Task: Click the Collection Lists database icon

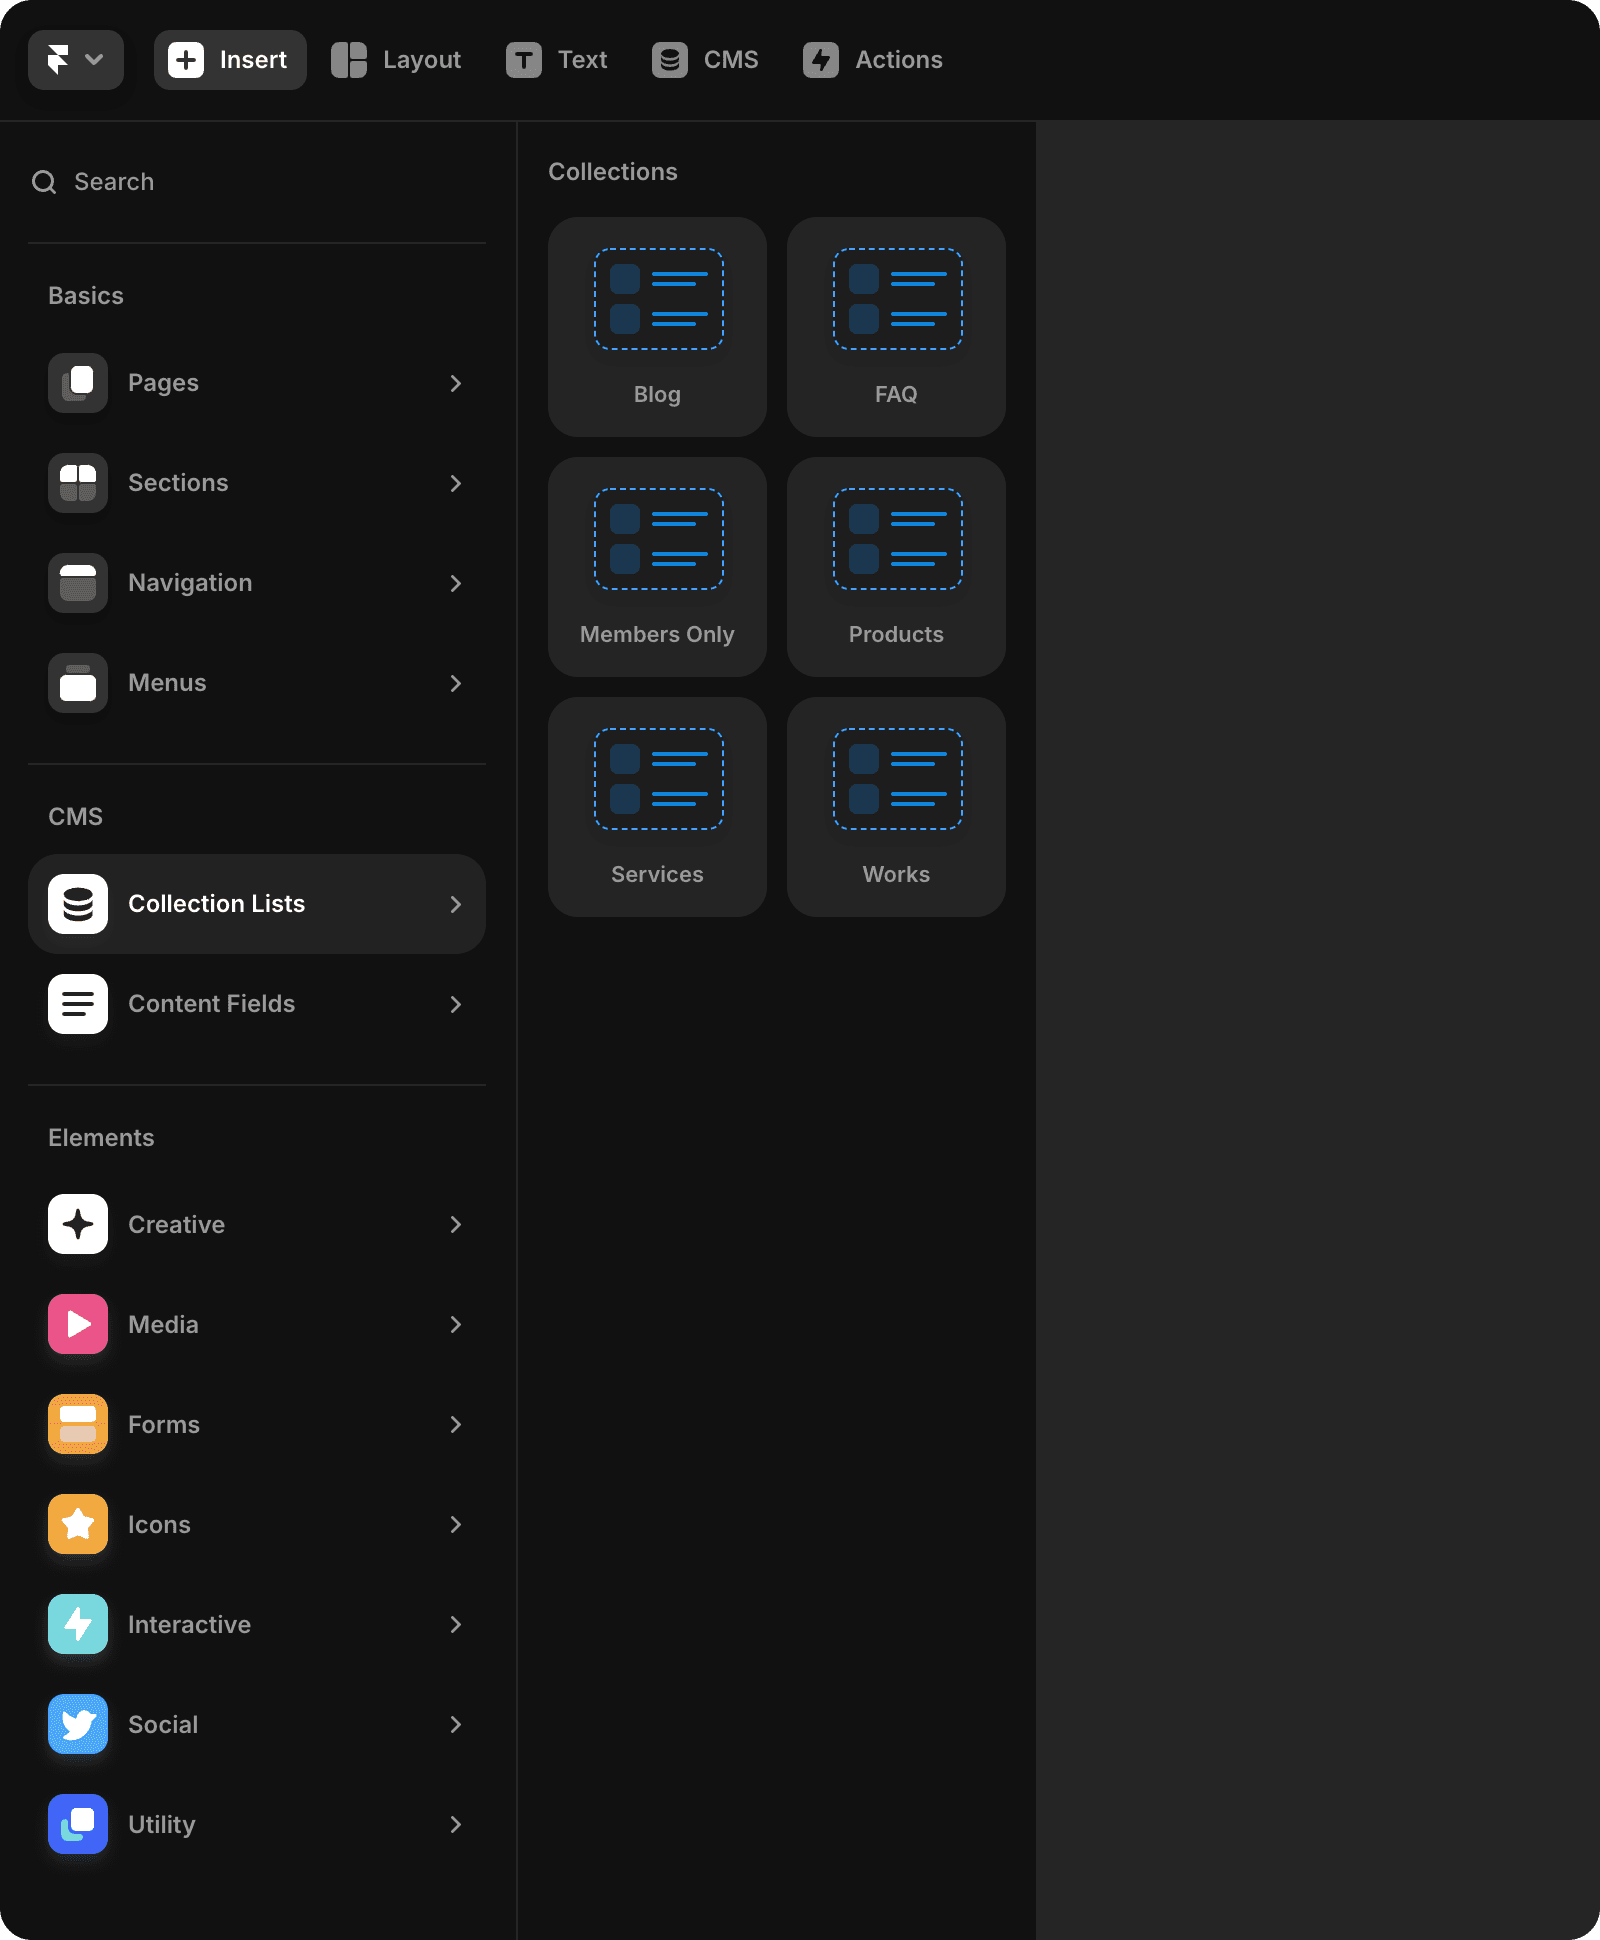Action: [x=78, y=904]
